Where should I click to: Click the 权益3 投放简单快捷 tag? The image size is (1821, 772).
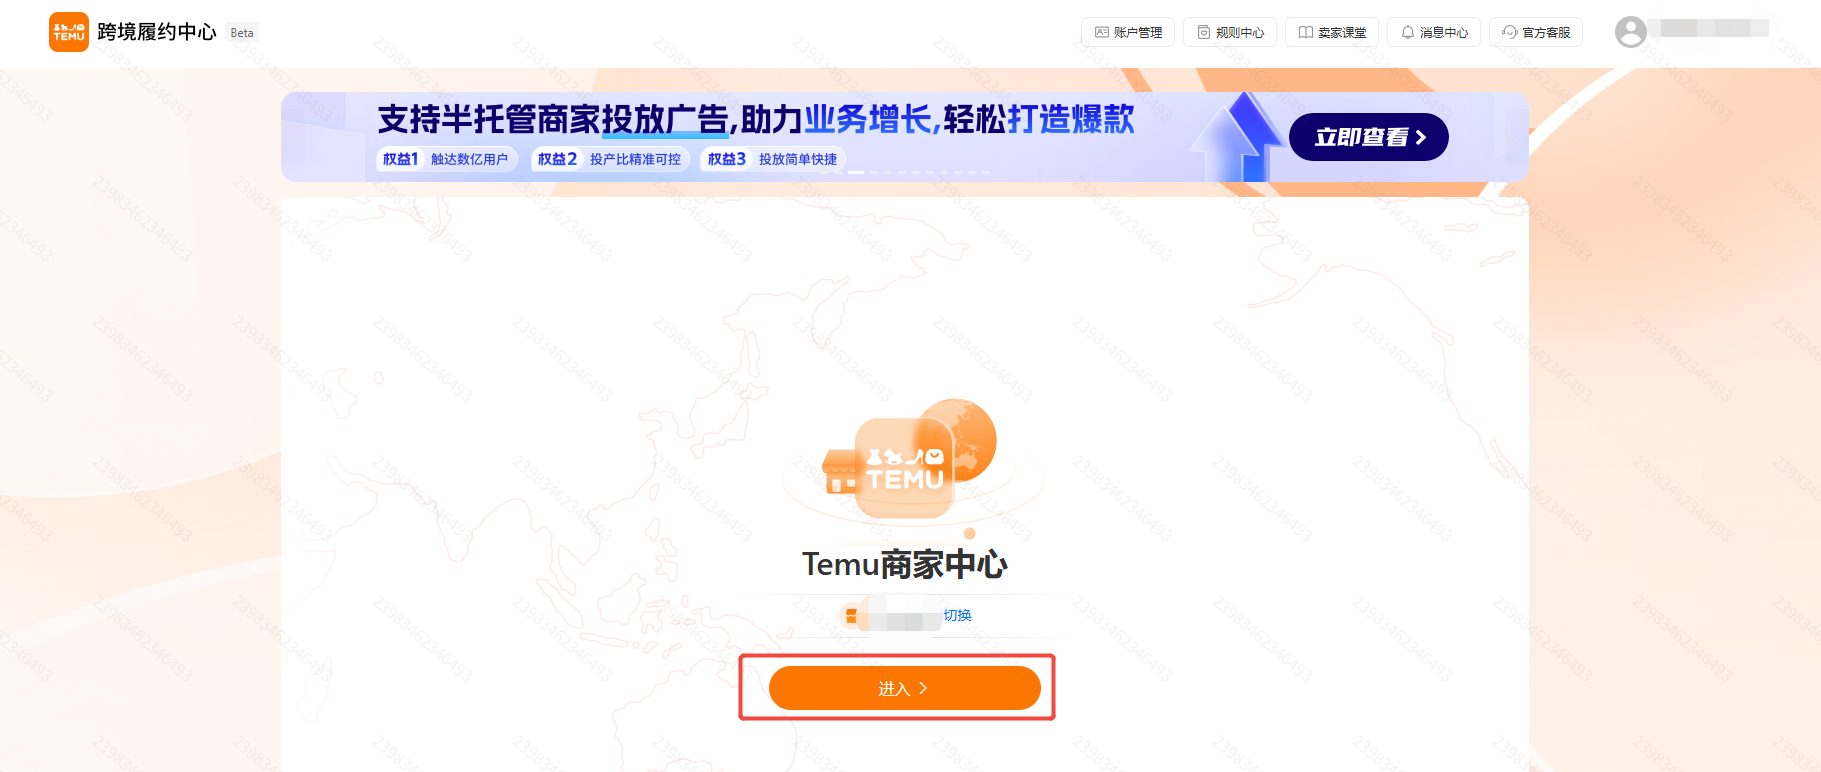(772, 159)
